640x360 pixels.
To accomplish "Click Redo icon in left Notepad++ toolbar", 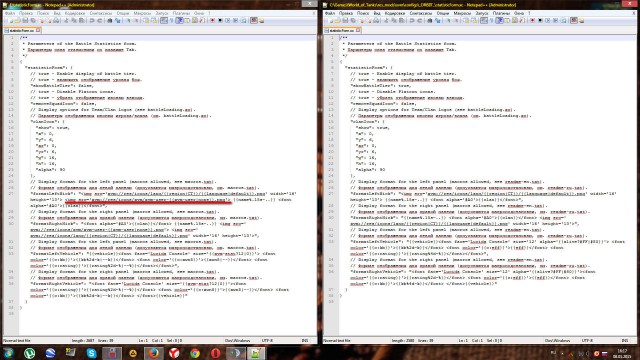I will [99, 20].
